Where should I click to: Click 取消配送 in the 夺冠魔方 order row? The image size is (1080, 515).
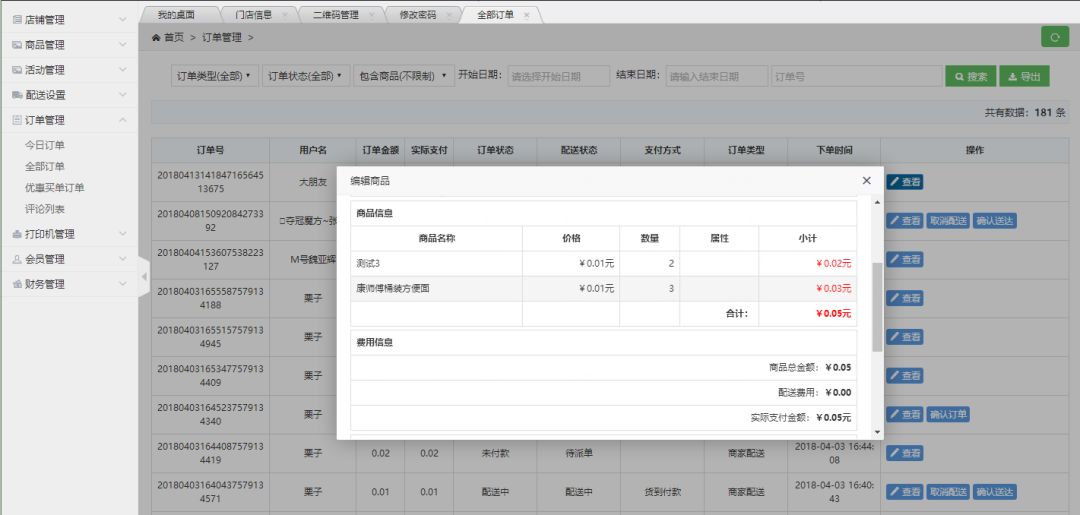point(948,221)
